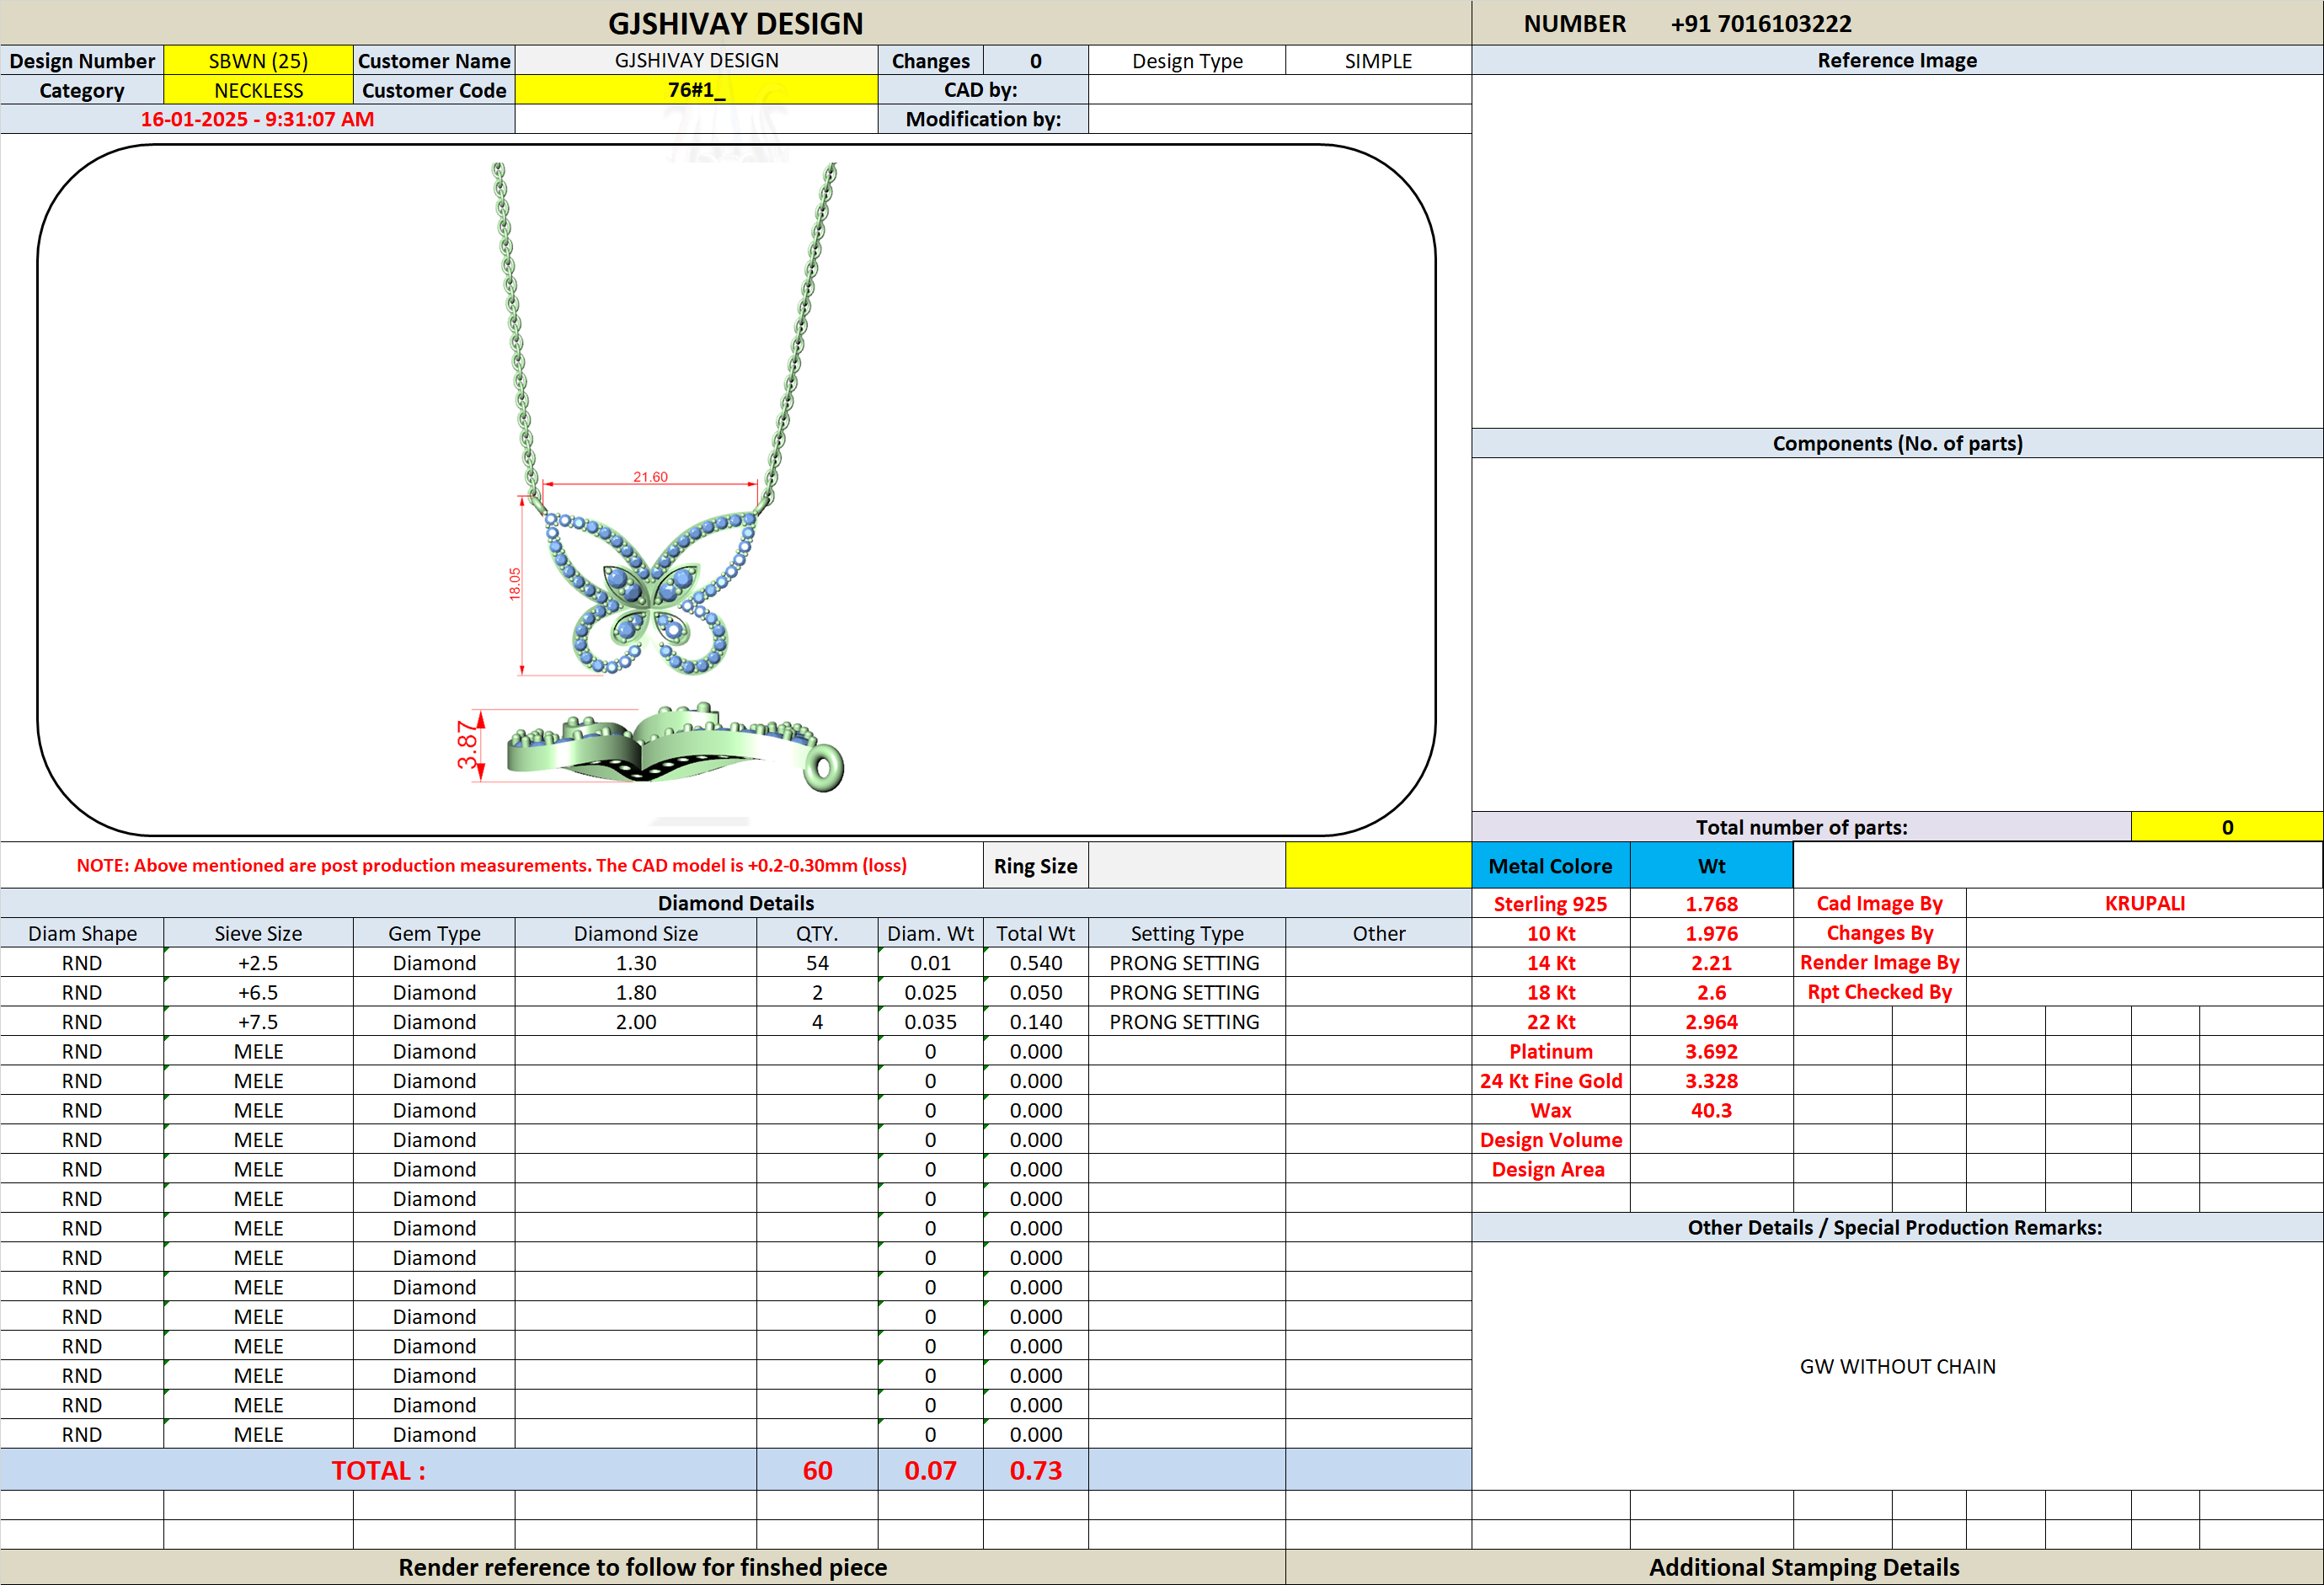Select the 10 Kt weight 1.976
This screenshot has height=1585, width=2324.
(x=1711, y=933)
